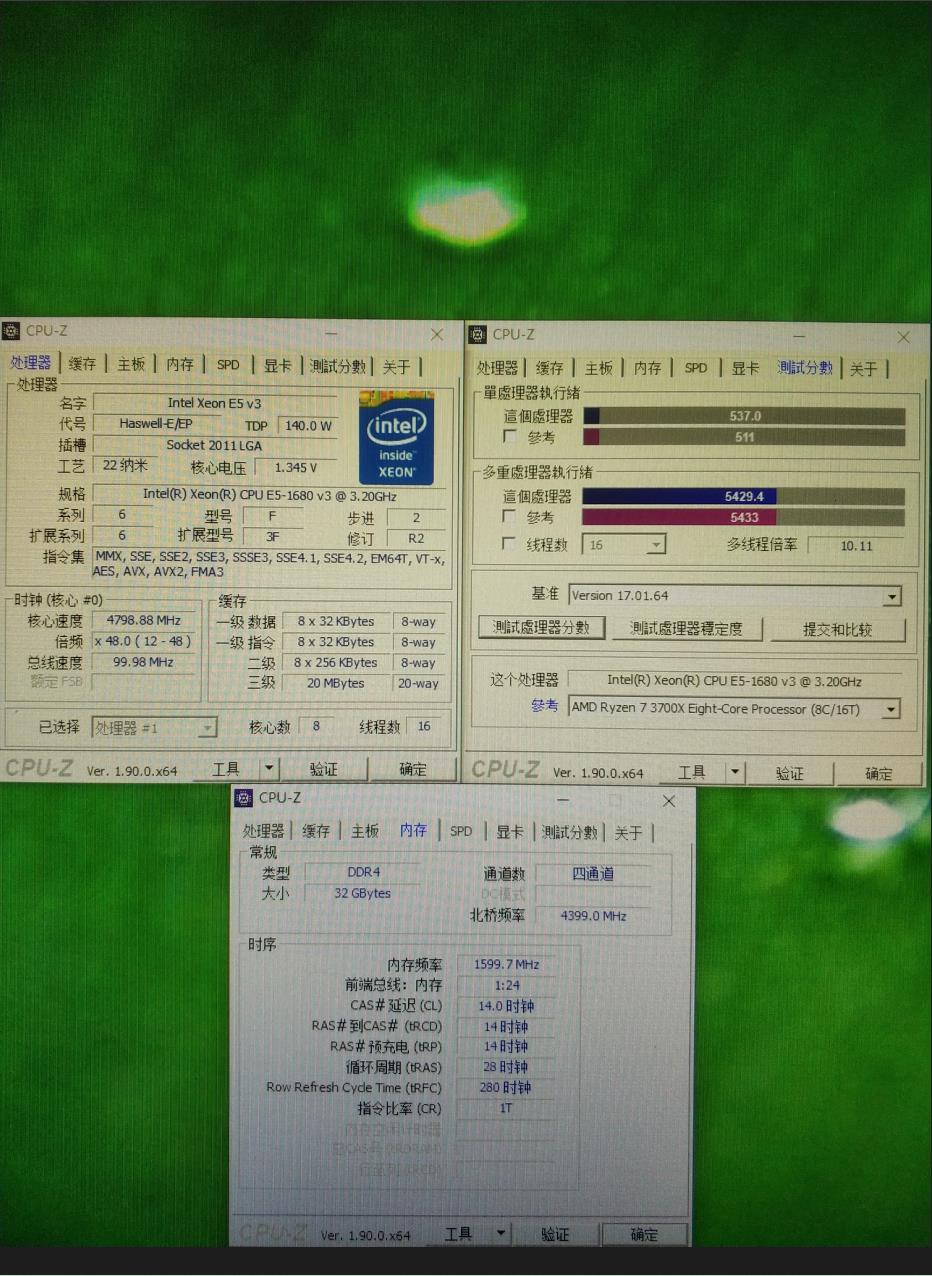This screenshot has width=932, height=1276.
Task: Open the 基准 Version 17.01.64 dropdown
Action: (x=735, y=596)
